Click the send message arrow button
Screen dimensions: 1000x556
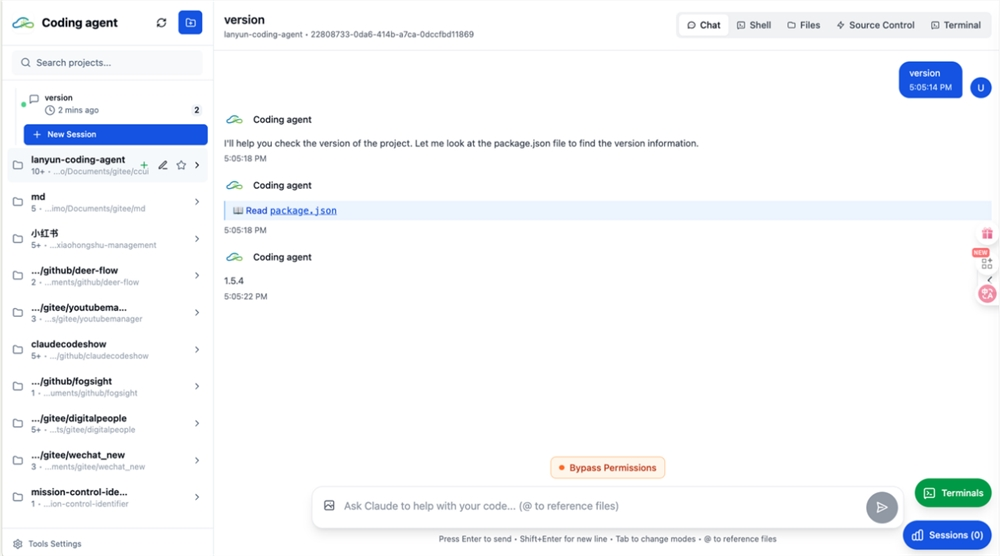[881, 508]
